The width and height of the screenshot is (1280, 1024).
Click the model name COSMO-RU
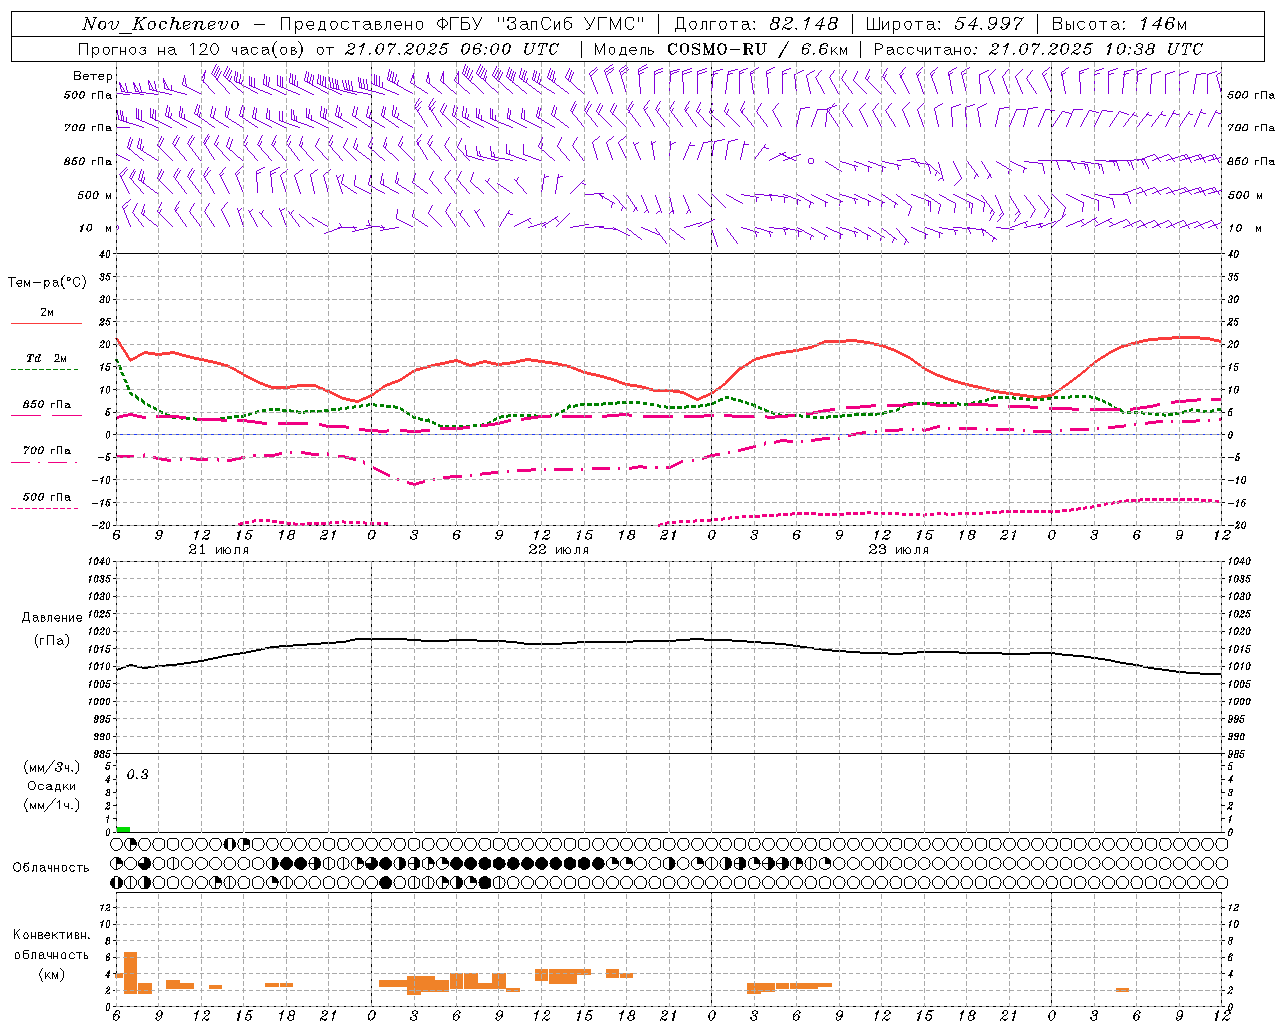(717, 49)
